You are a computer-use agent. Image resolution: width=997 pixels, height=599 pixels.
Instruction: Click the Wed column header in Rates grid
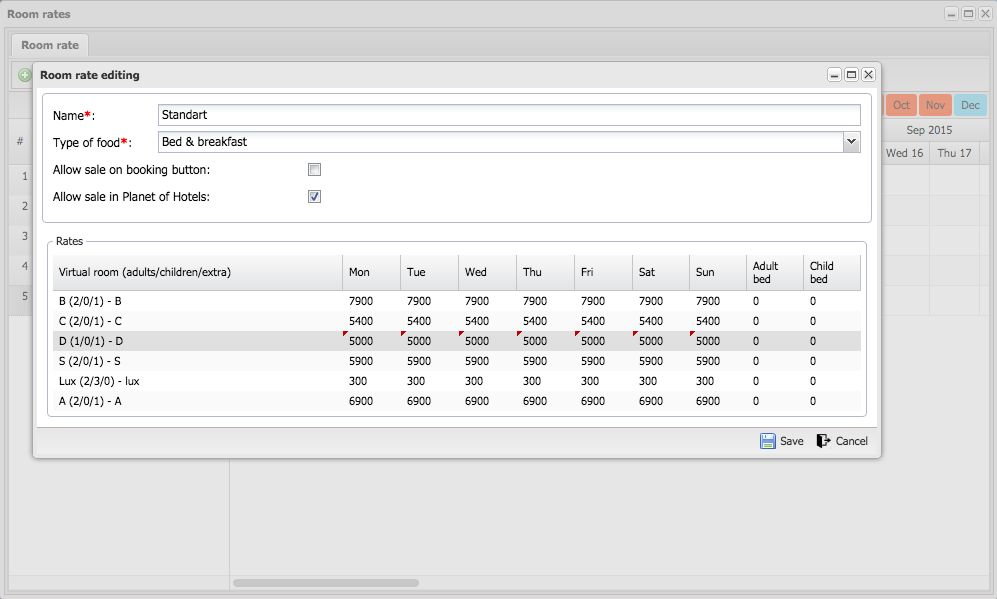point(487,273)
